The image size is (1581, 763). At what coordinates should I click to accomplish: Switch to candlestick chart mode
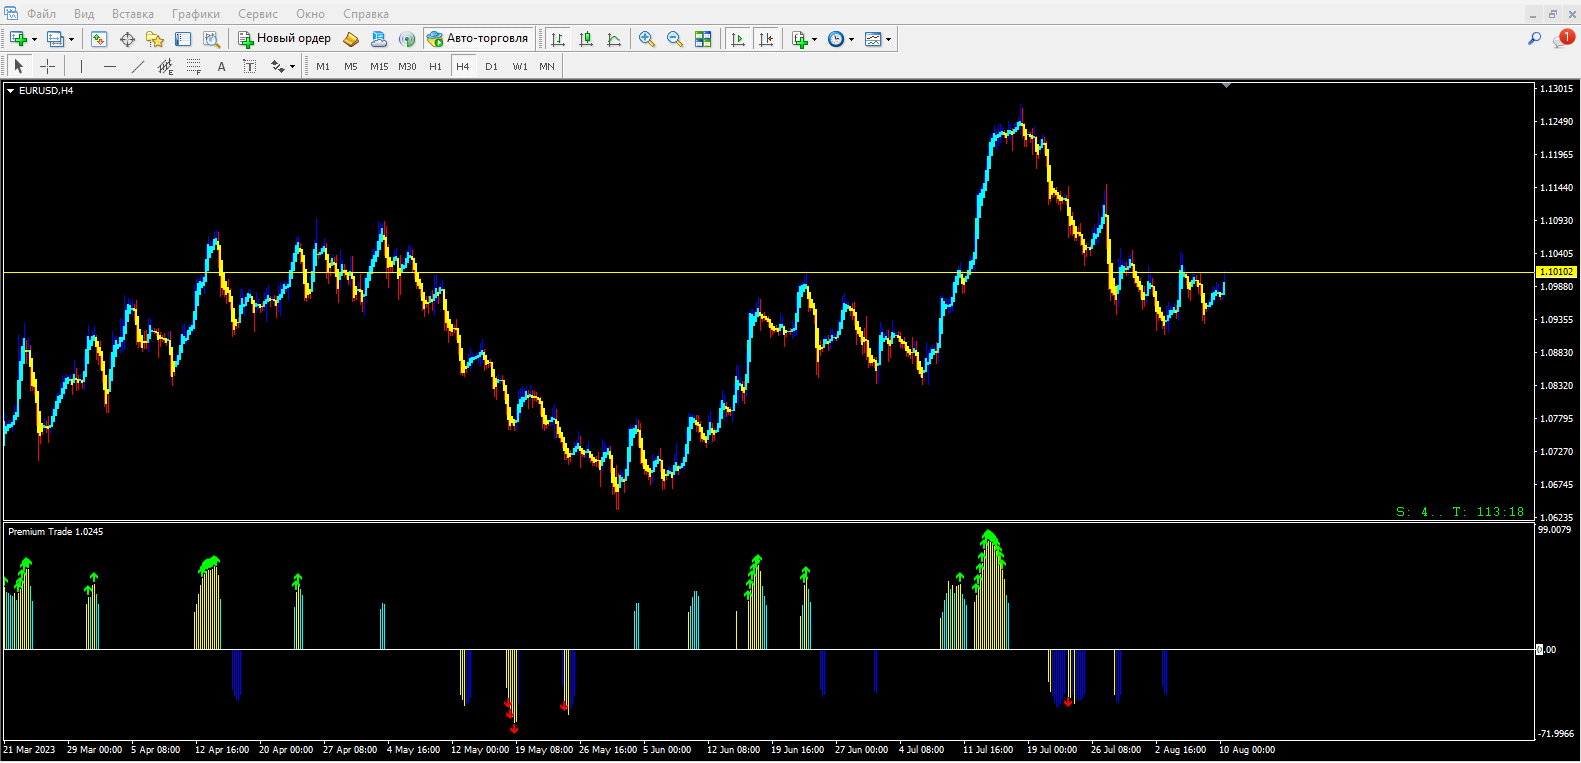(x=586, y=39)
